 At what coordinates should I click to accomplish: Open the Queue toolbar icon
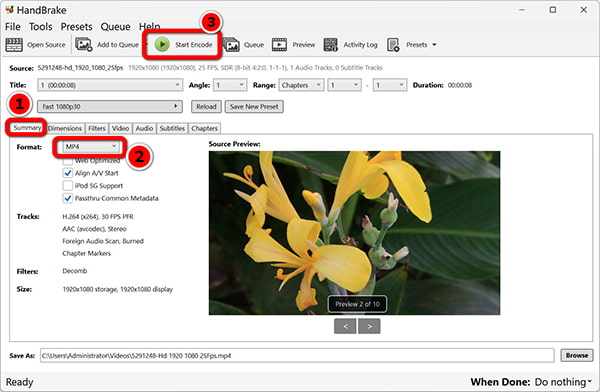click(231, 45)
